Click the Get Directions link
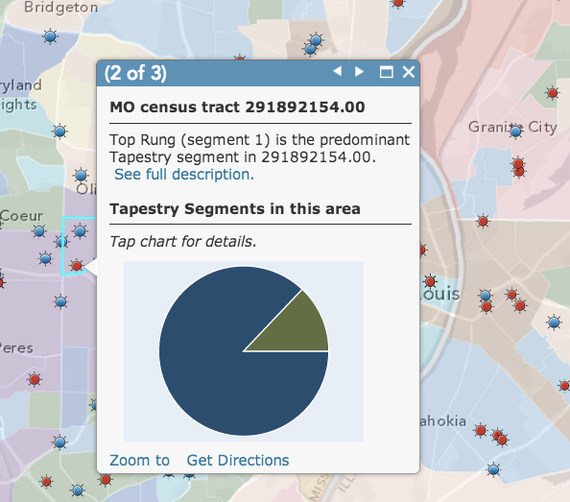The height and width of the screenshot is (502, 570). tap(238, 460)
